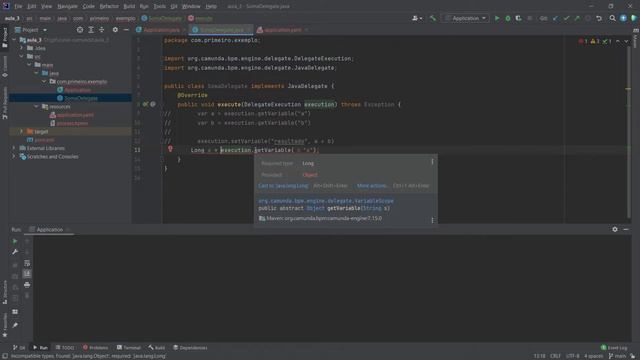640x360 pixels.
Task: Expand Scratches and Consoles node
Action: tap(14, 156)
